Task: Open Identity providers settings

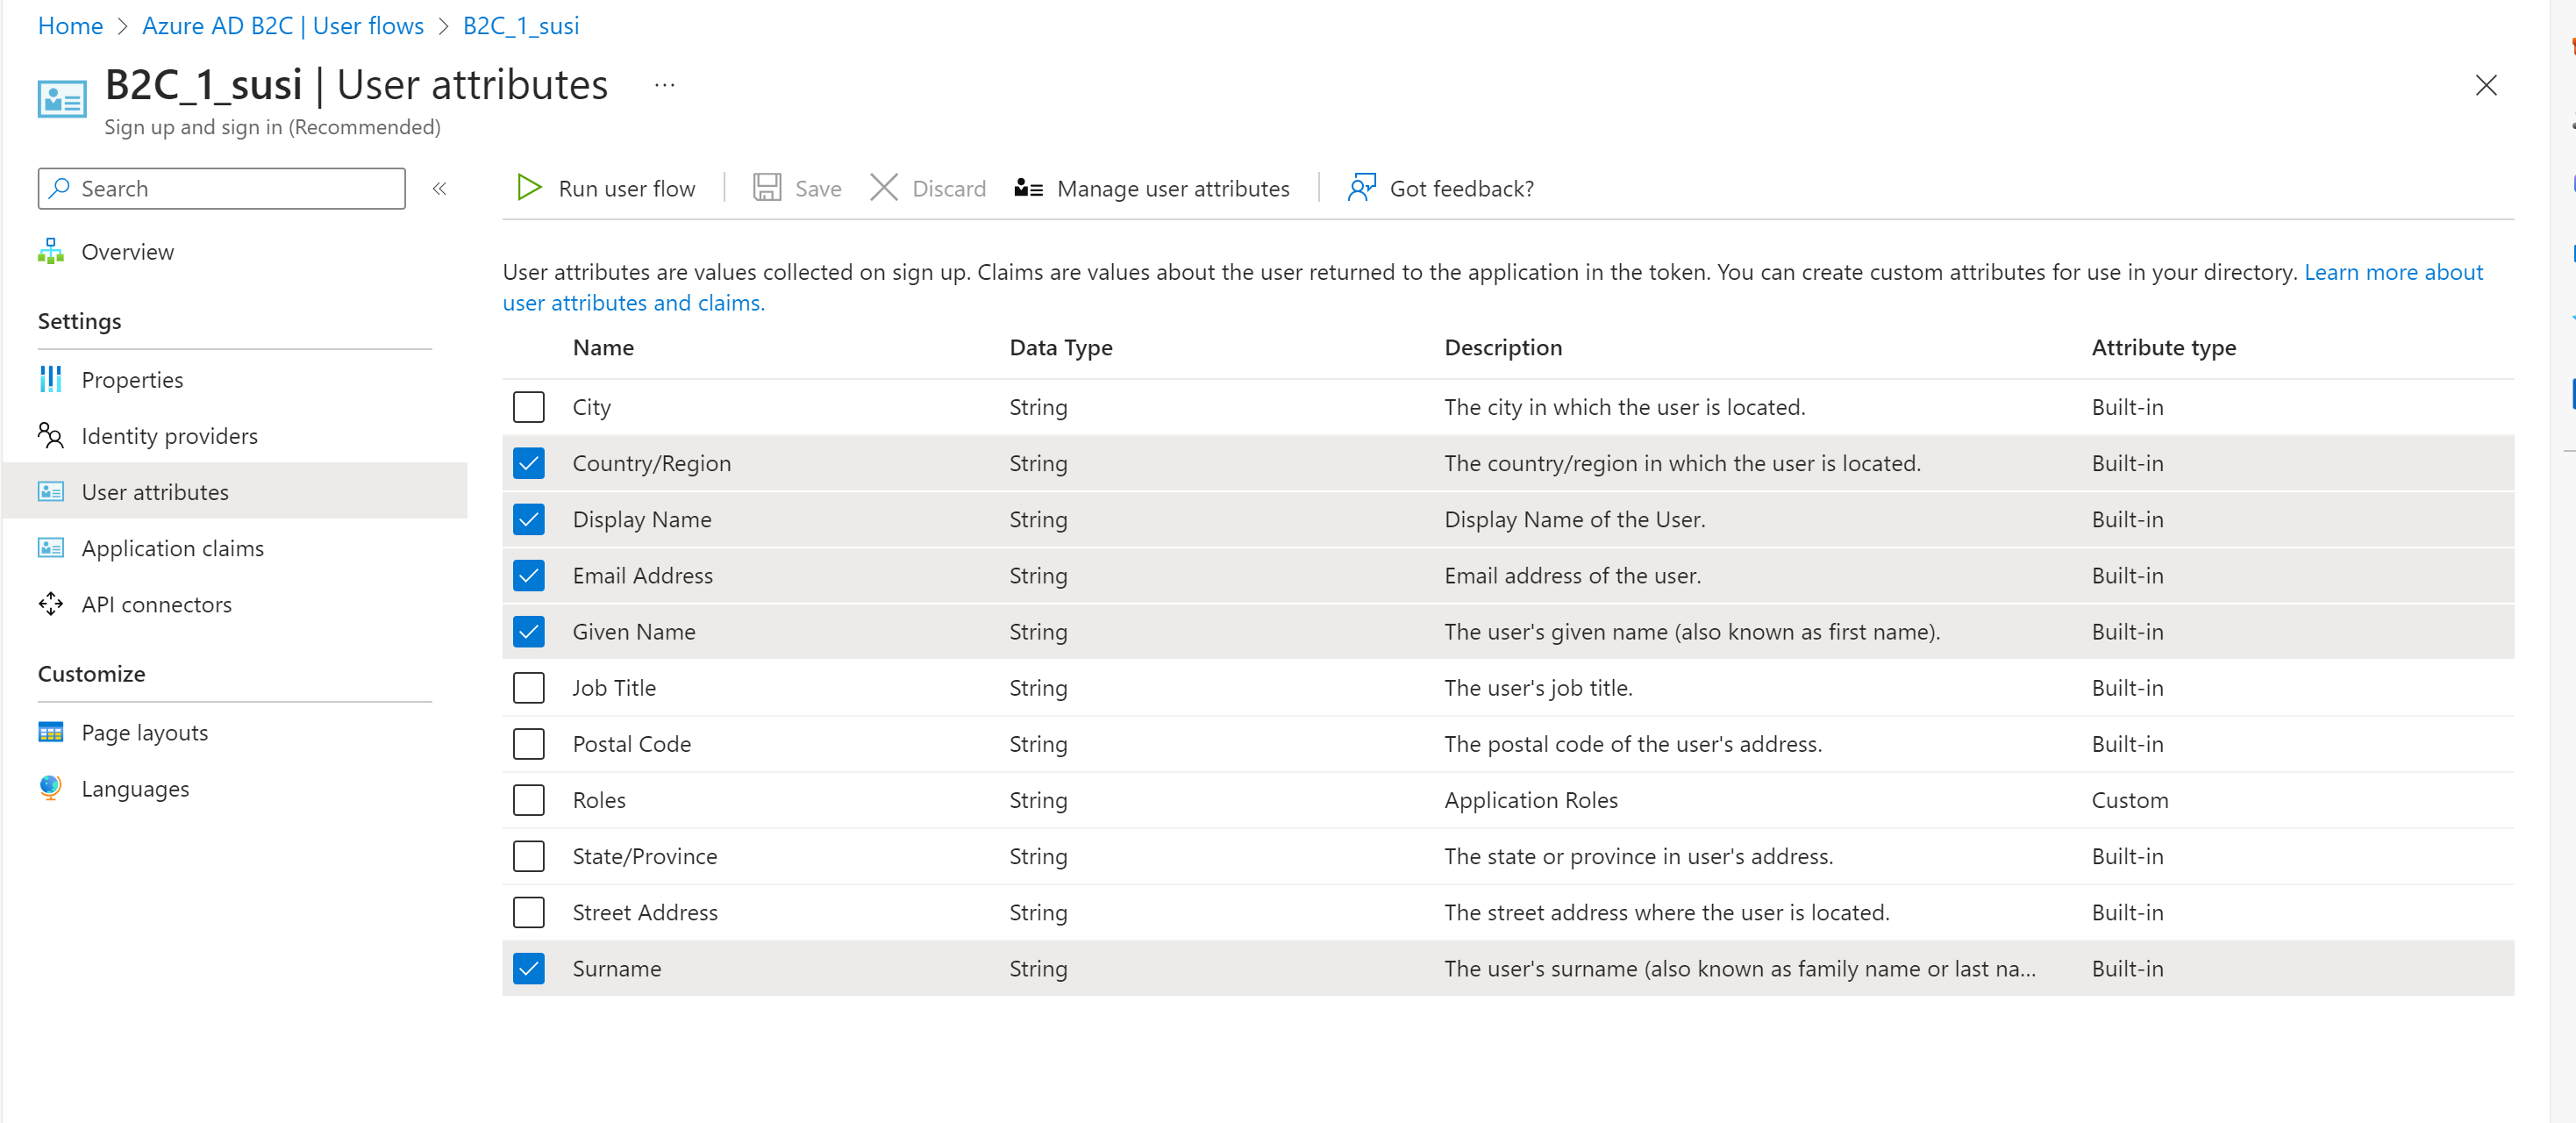Action: [169, 435]
